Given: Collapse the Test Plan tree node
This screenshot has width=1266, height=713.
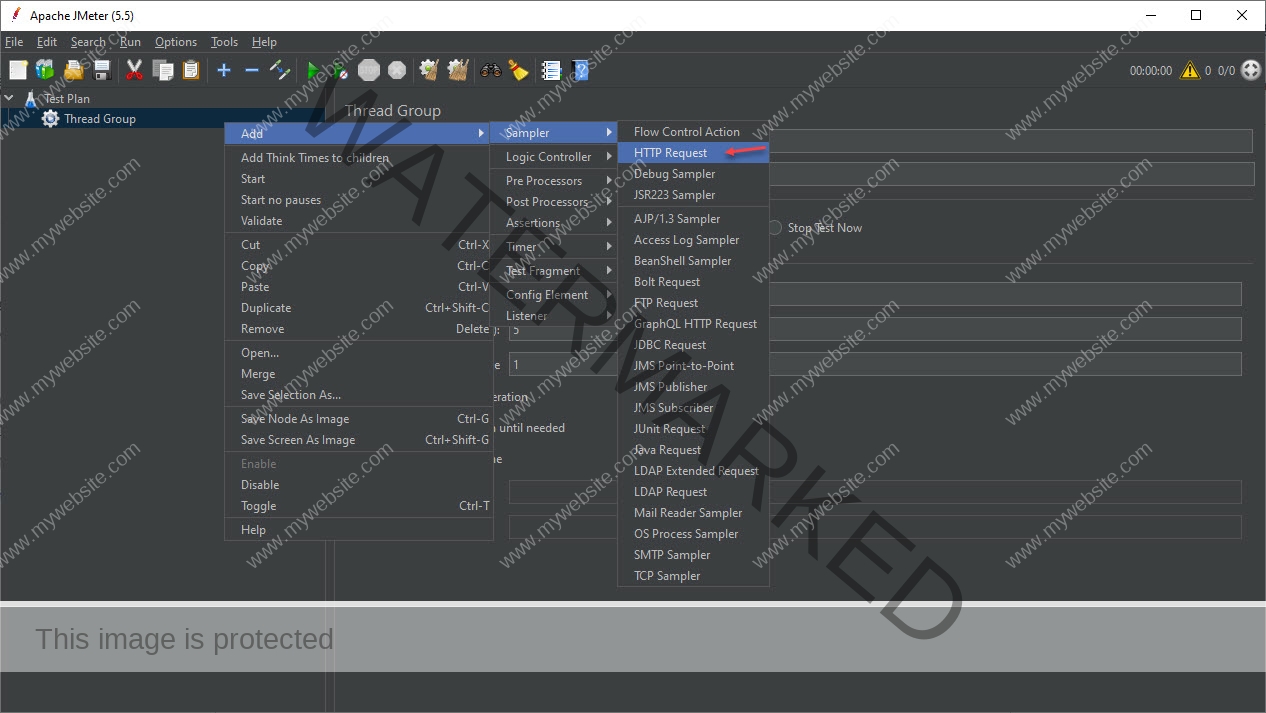Looking at the screenshot, I should 8,98.
